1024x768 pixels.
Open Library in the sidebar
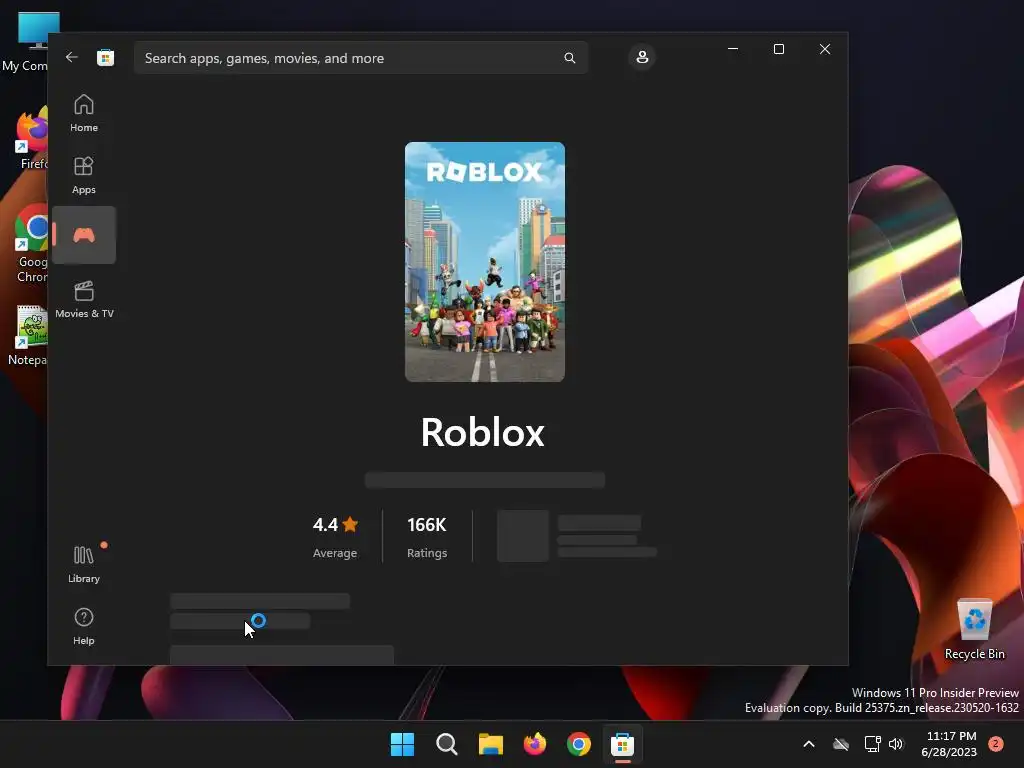[84, 564]
